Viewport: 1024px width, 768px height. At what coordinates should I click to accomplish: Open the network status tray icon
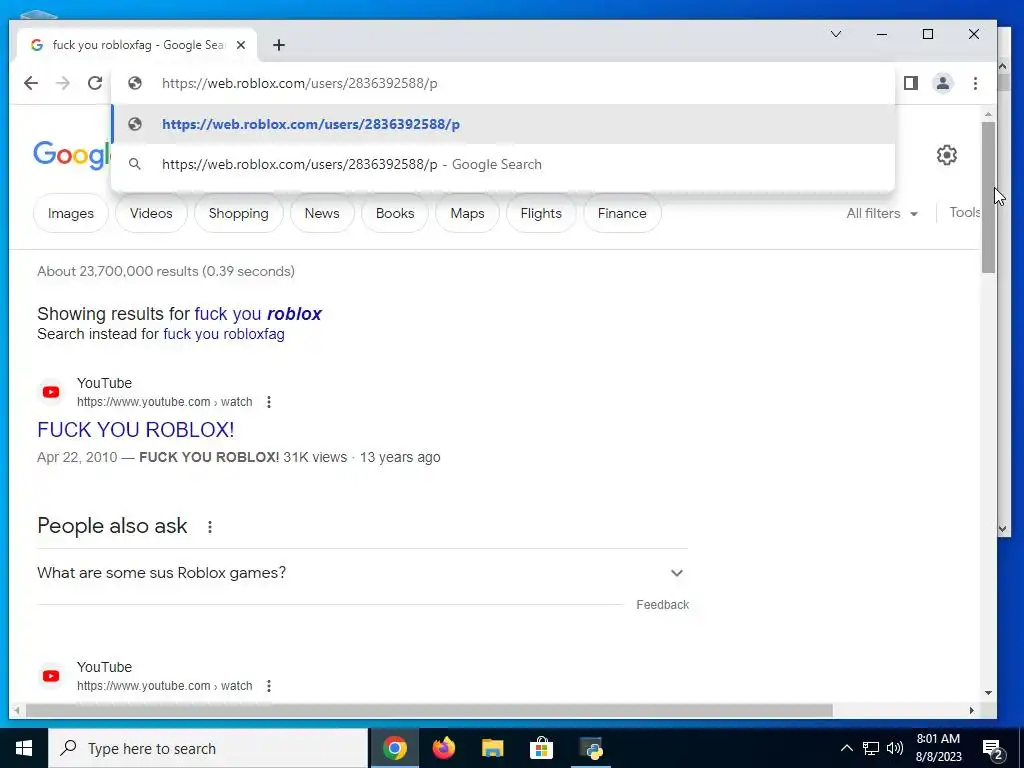pyautogui.click(x=871, y=748)
